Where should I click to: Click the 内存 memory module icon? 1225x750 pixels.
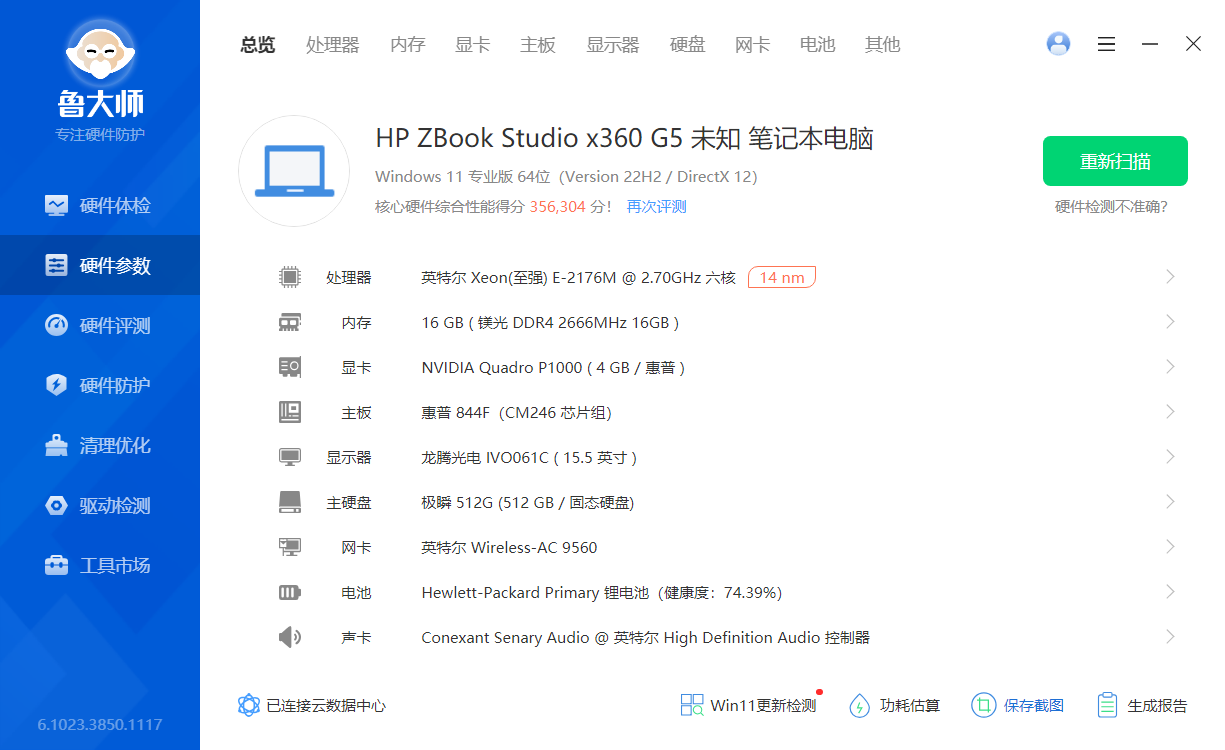click(290, 322)
